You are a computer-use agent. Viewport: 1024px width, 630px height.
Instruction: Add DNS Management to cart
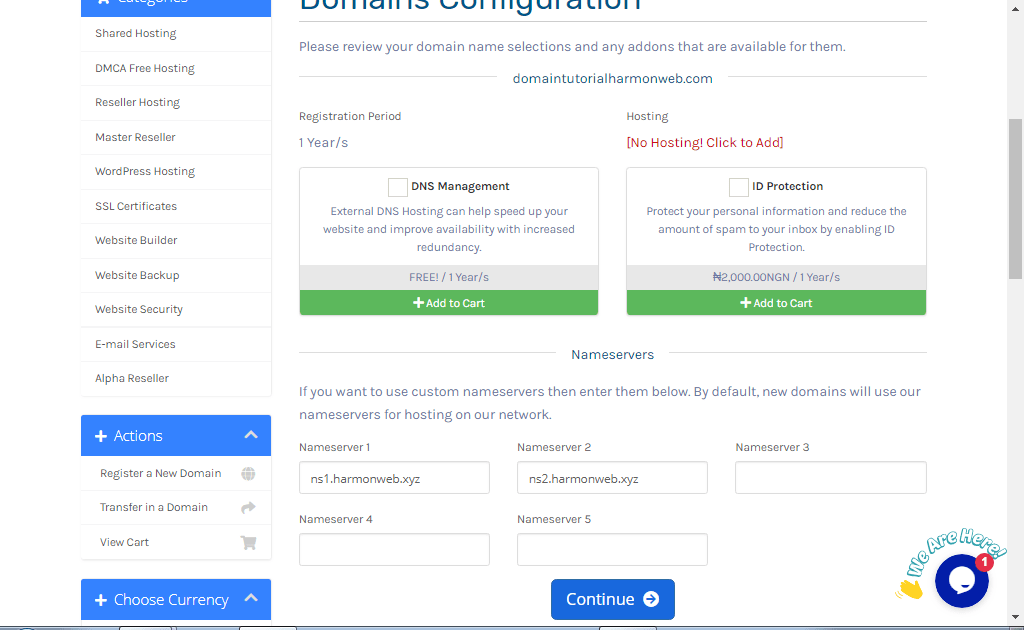pyautogui.click(x=448, y=302)
